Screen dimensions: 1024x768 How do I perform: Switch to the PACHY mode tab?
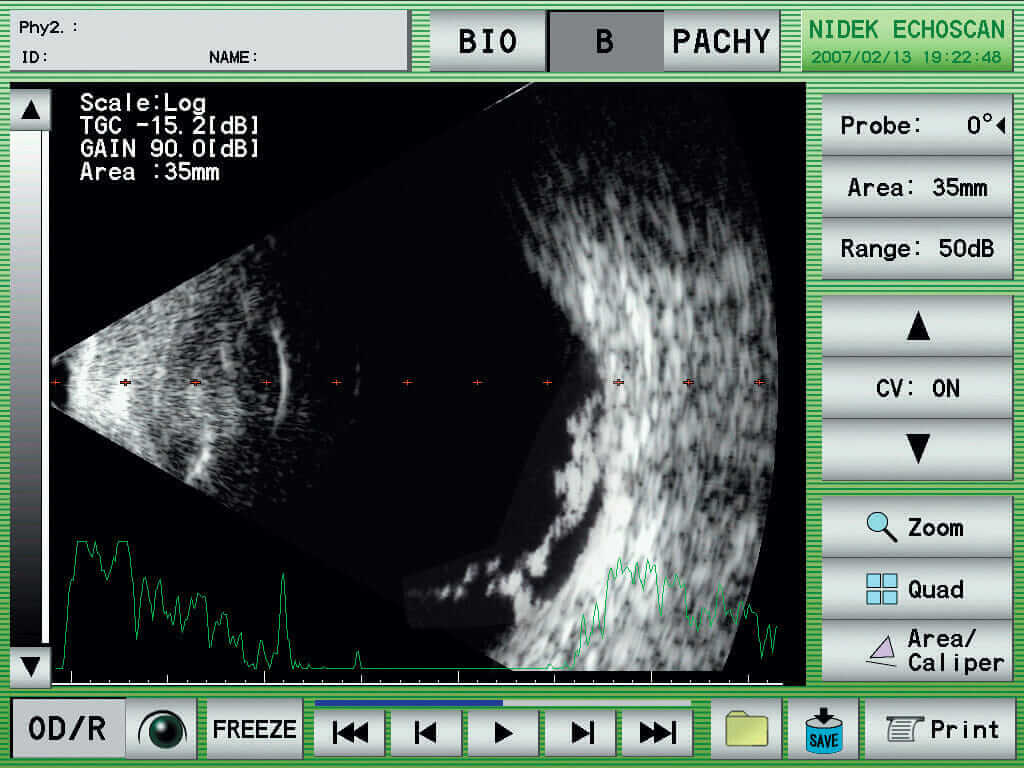[x=721, y=42]
